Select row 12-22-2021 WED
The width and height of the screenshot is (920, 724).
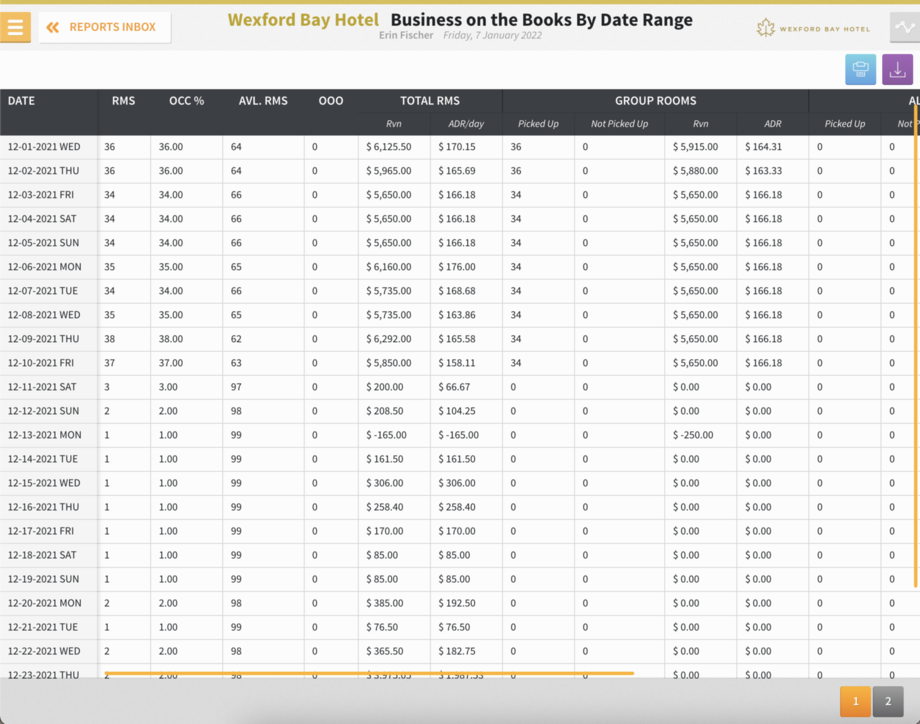tap(460, 651)
